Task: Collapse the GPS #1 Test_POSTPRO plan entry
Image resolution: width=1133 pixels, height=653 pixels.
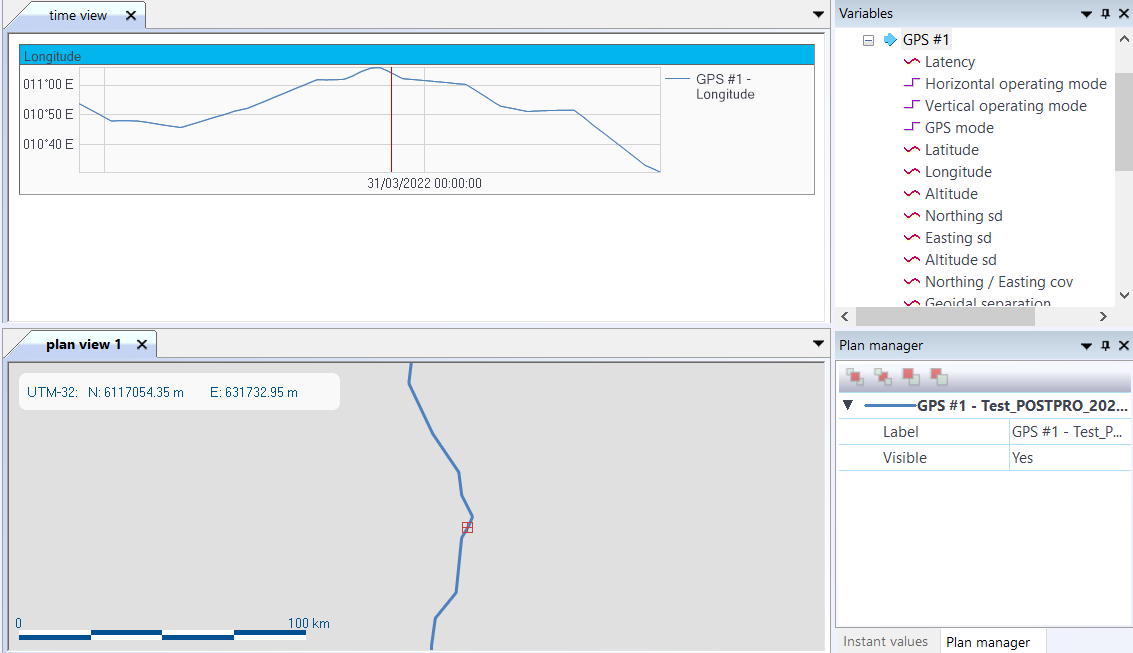Action: pos(848,406)
